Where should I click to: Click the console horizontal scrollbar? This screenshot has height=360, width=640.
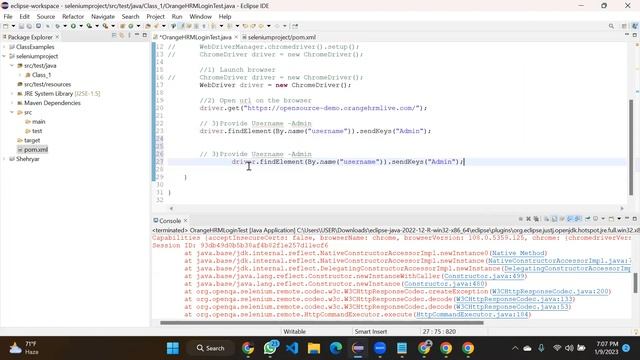[x=322, y=323]
